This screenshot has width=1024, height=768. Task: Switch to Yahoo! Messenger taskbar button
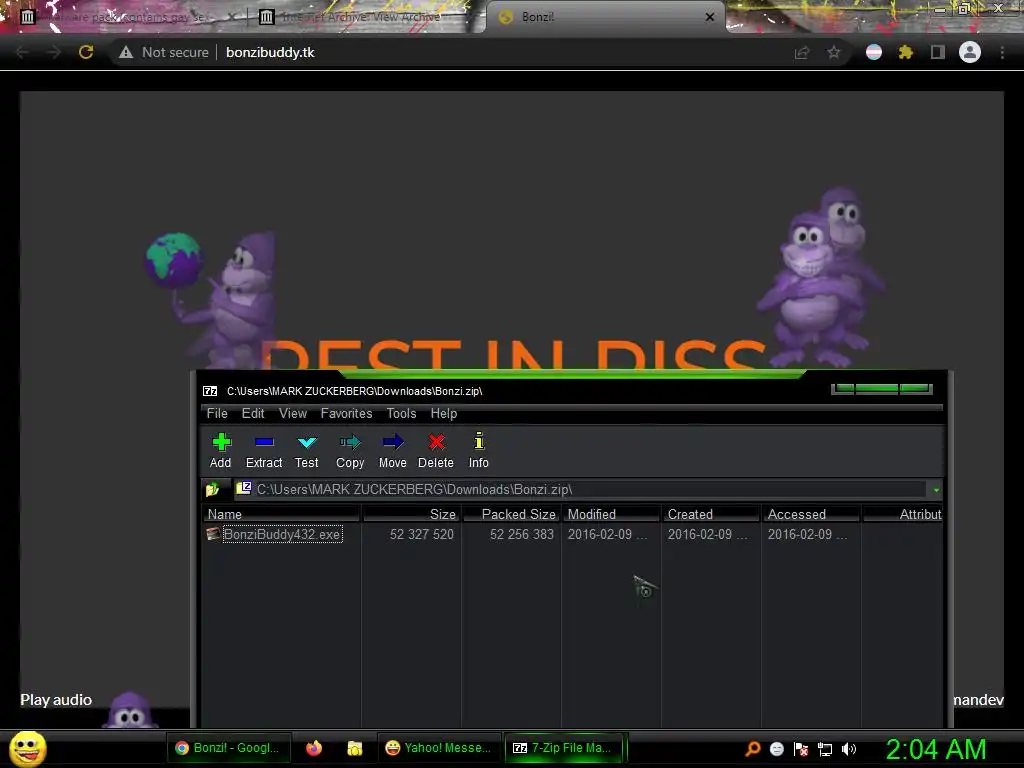click(439, 748)
